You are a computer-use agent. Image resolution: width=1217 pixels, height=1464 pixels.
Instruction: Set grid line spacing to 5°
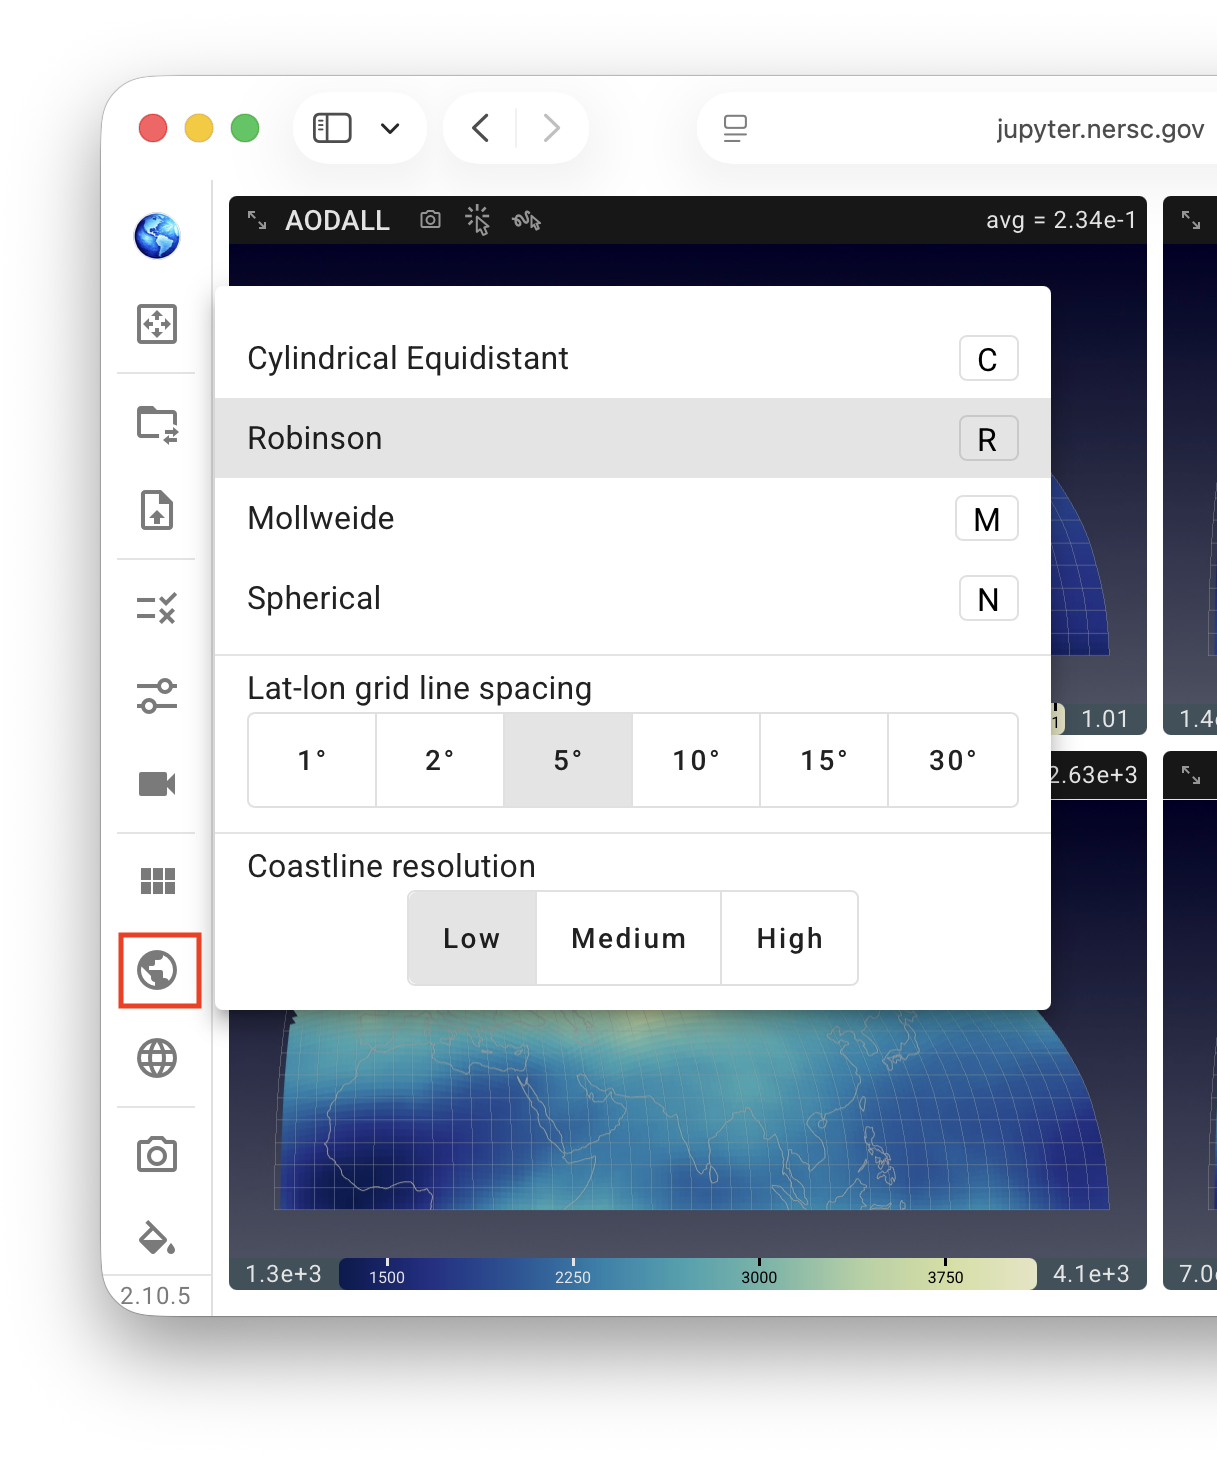pyautogui.click(x=568, y=760)
